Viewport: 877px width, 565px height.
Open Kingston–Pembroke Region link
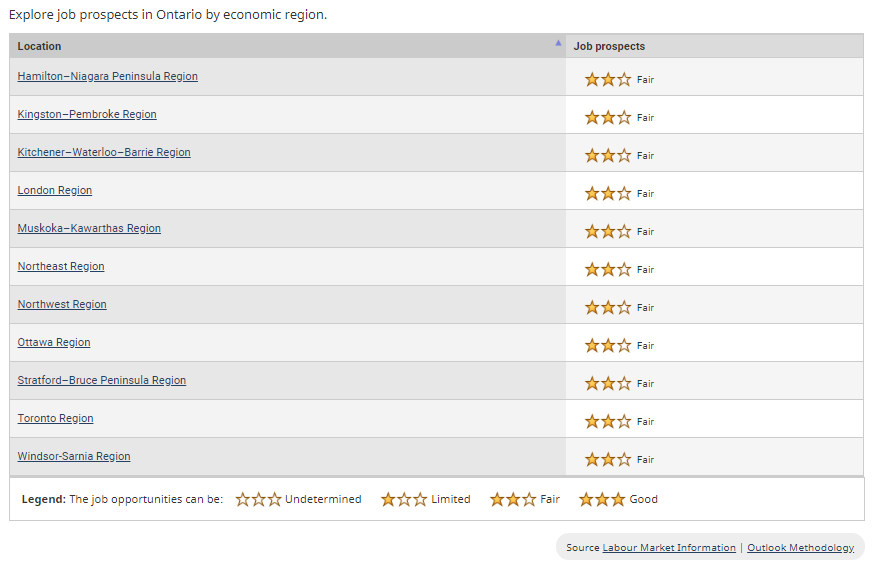click(87, 114)
